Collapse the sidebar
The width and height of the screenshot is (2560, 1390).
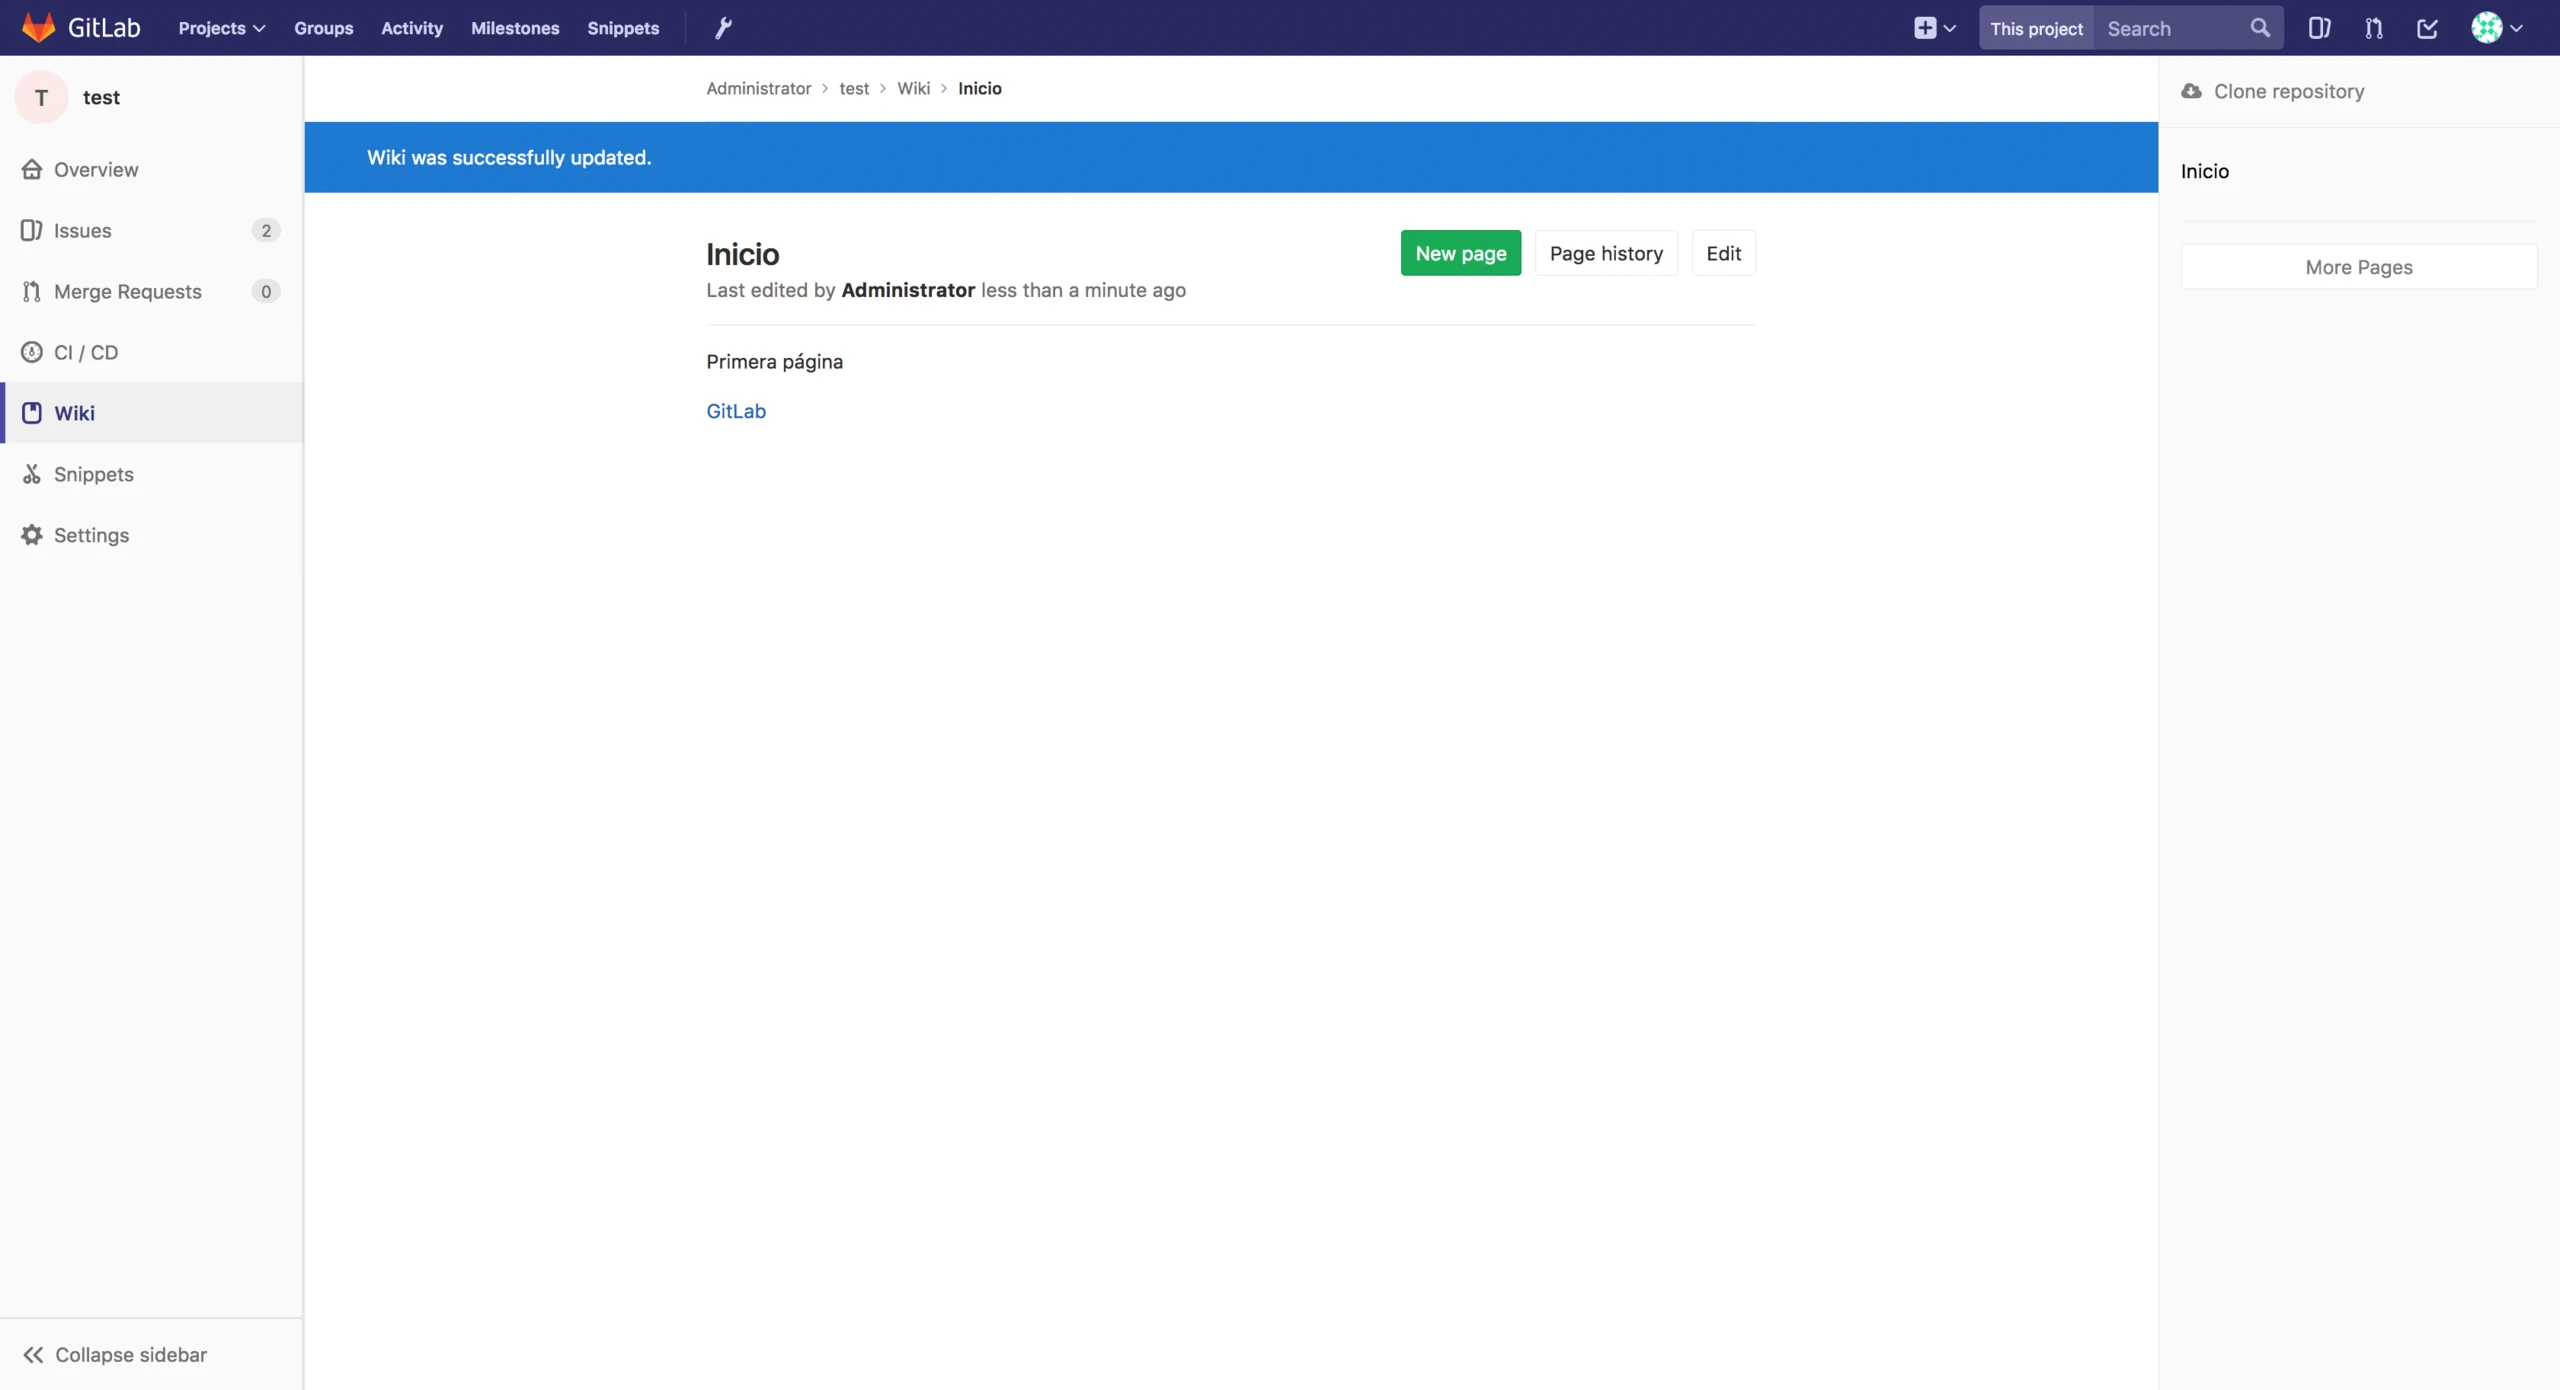coord(115,1354)
